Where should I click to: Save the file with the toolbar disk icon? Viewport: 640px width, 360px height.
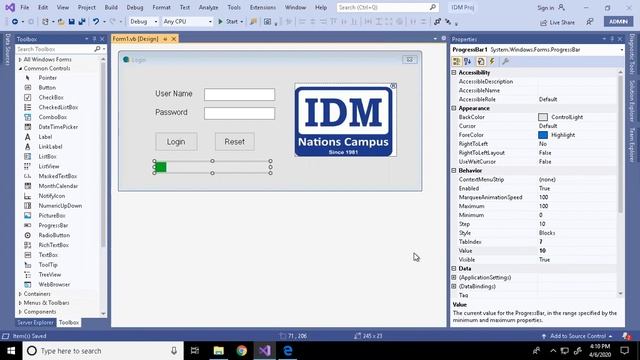[x=71, y=22]
